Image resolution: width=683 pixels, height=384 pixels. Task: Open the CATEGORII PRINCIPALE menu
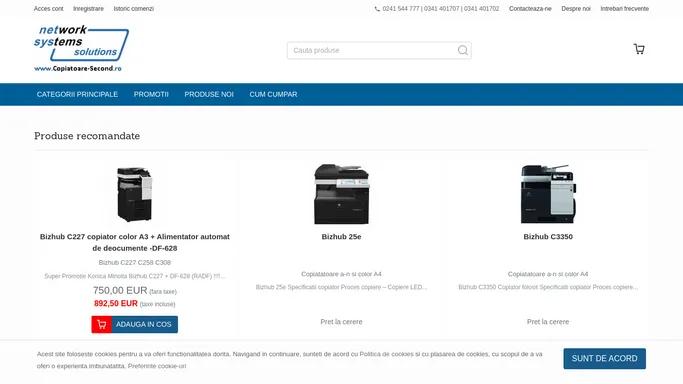coord(77,94)
